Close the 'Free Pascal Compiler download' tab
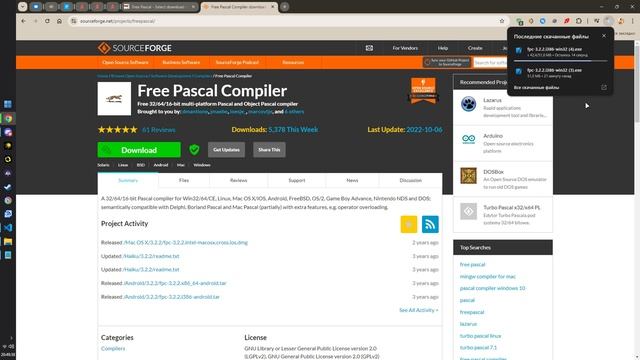The width and height of the screenshot is (640, 360). [273, 7]
